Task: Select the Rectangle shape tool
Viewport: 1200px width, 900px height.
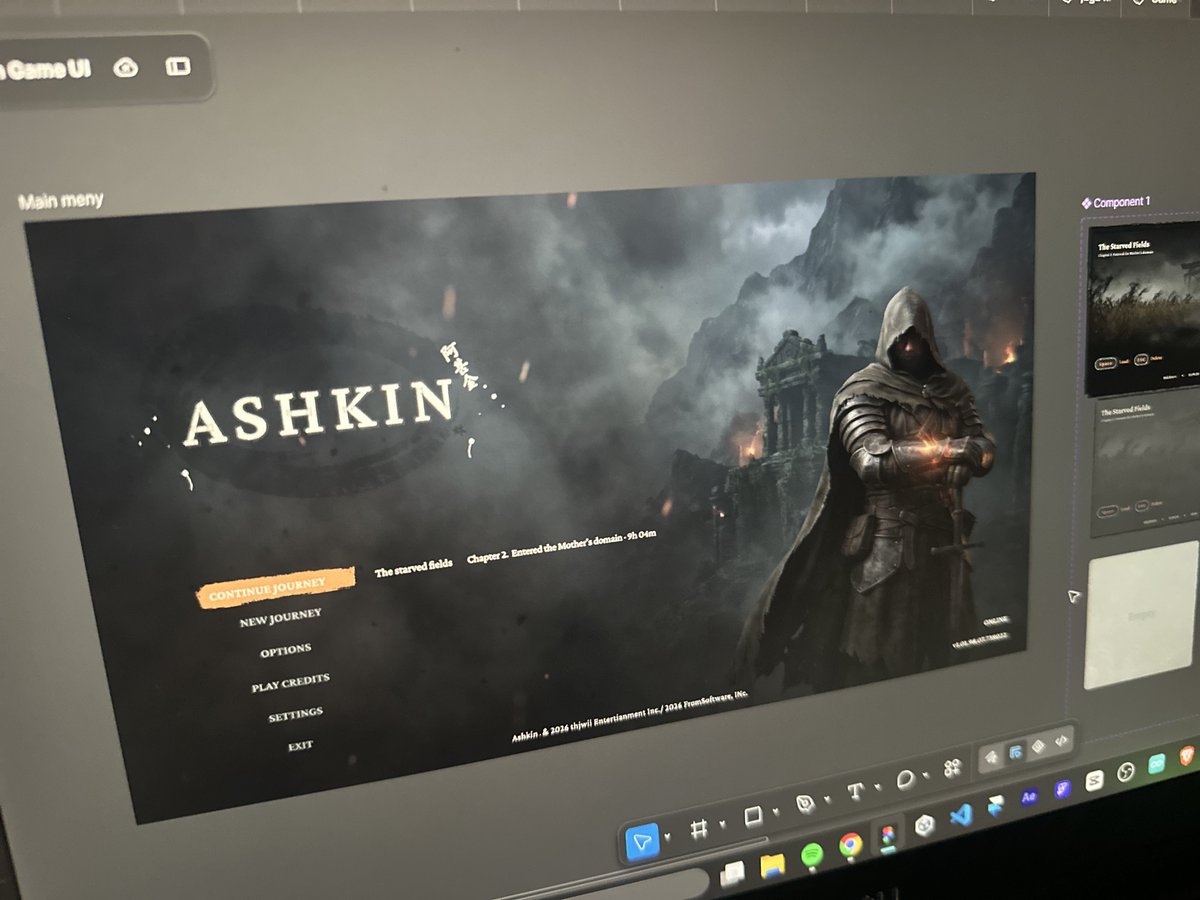Action: pos(754,816)
